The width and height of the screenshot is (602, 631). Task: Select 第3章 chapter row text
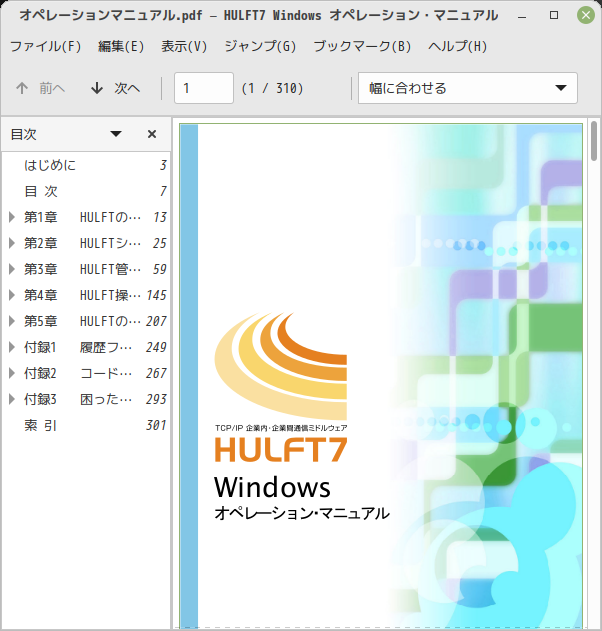82,269
